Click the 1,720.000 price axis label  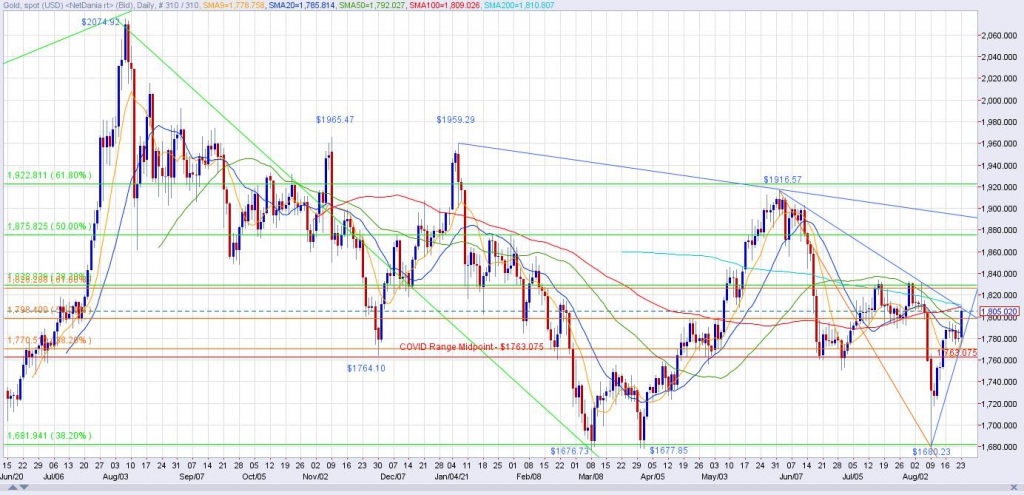pyautogui.click(x=1000, y=404)
